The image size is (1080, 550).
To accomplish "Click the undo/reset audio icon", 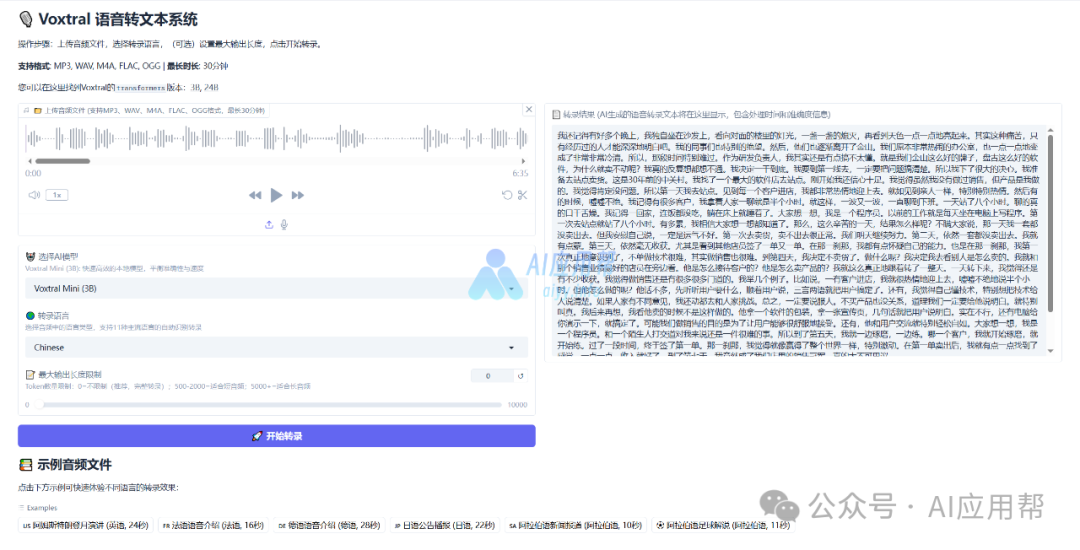I will (507, 195).
